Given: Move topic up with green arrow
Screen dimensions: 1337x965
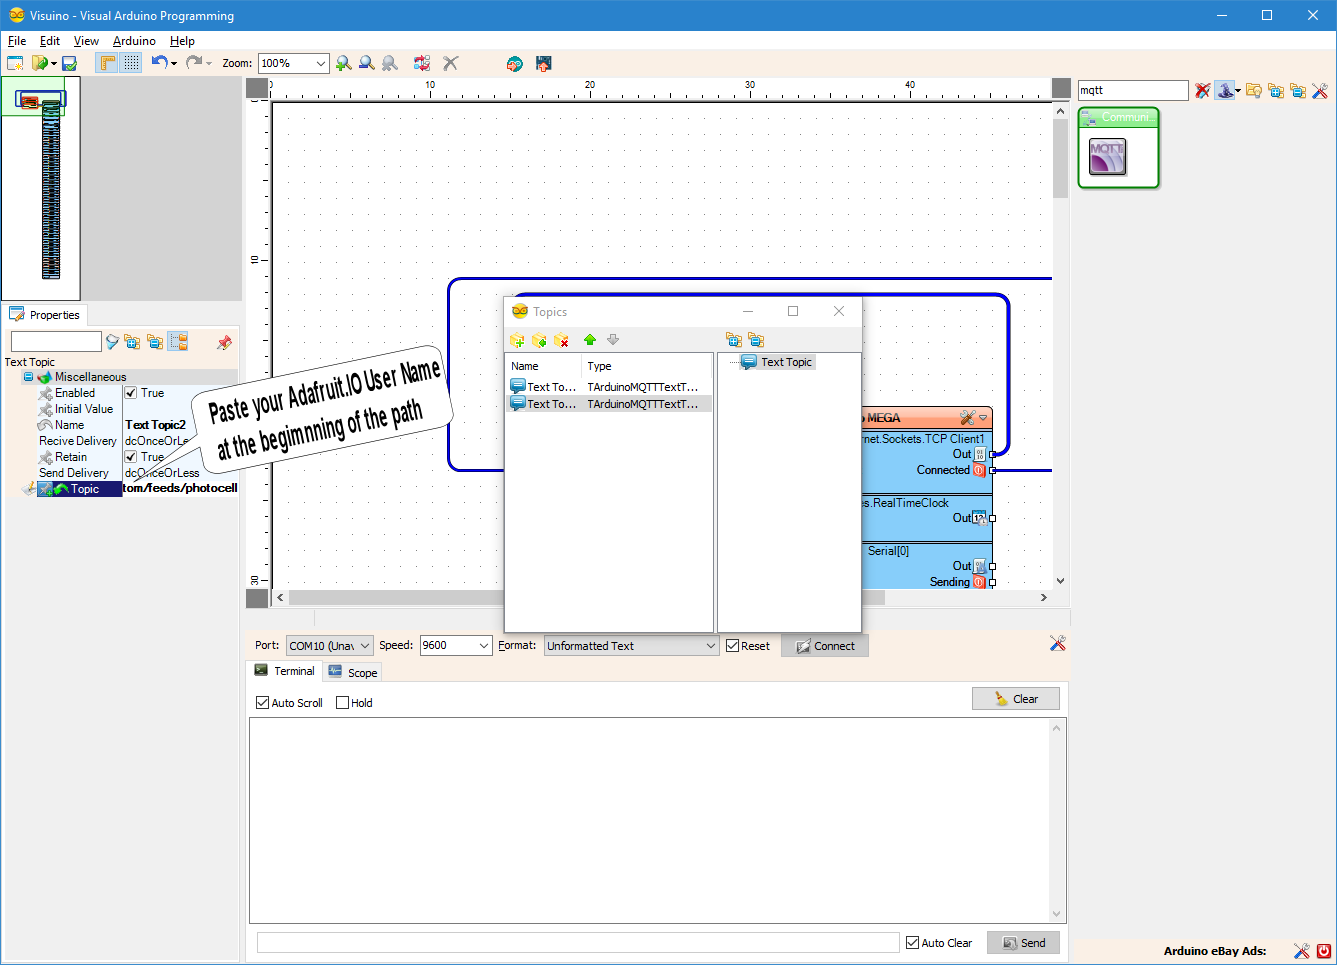Looking at the screenshot, I should click(590, 340).
